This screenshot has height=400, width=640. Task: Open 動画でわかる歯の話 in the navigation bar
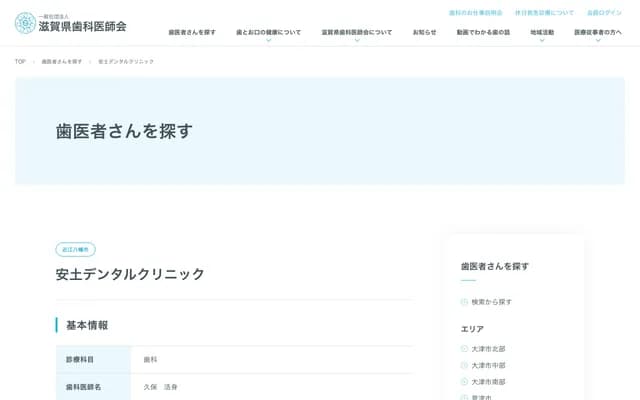coord(483,32)
